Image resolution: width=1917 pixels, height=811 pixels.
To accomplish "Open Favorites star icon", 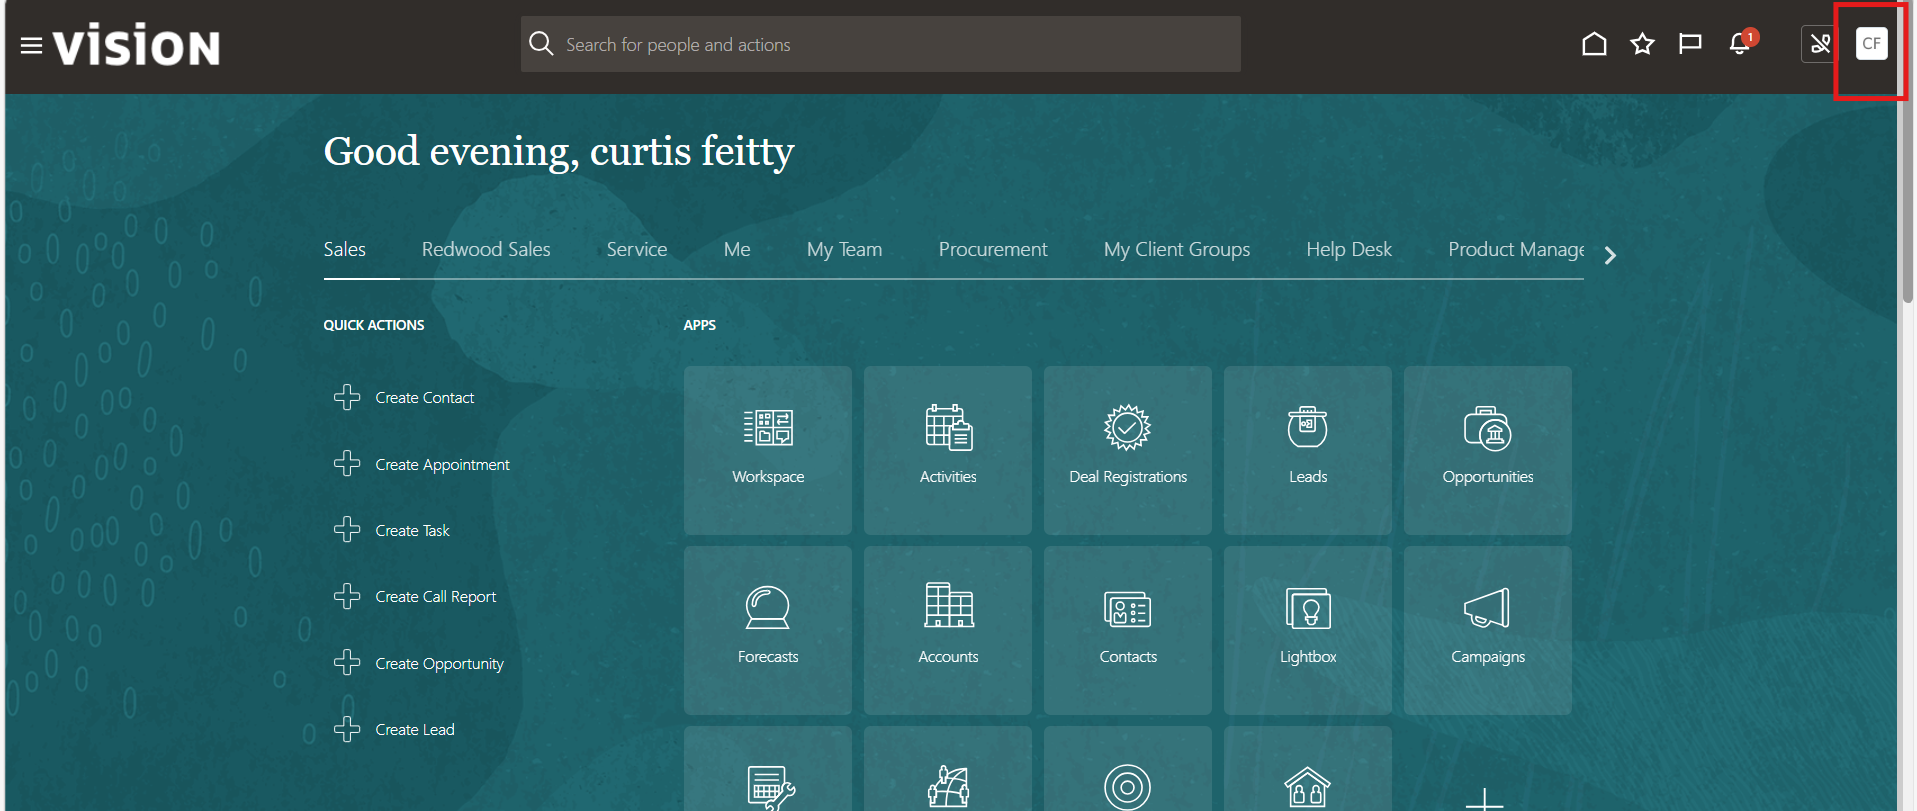I will [1642, 44].
